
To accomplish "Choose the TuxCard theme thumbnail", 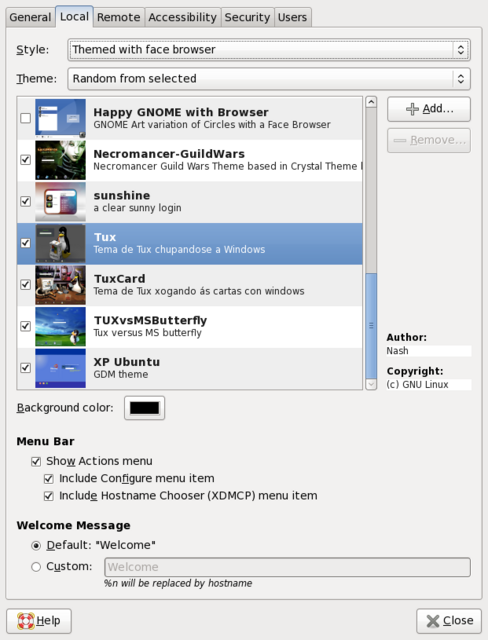I will pos(60,285).
